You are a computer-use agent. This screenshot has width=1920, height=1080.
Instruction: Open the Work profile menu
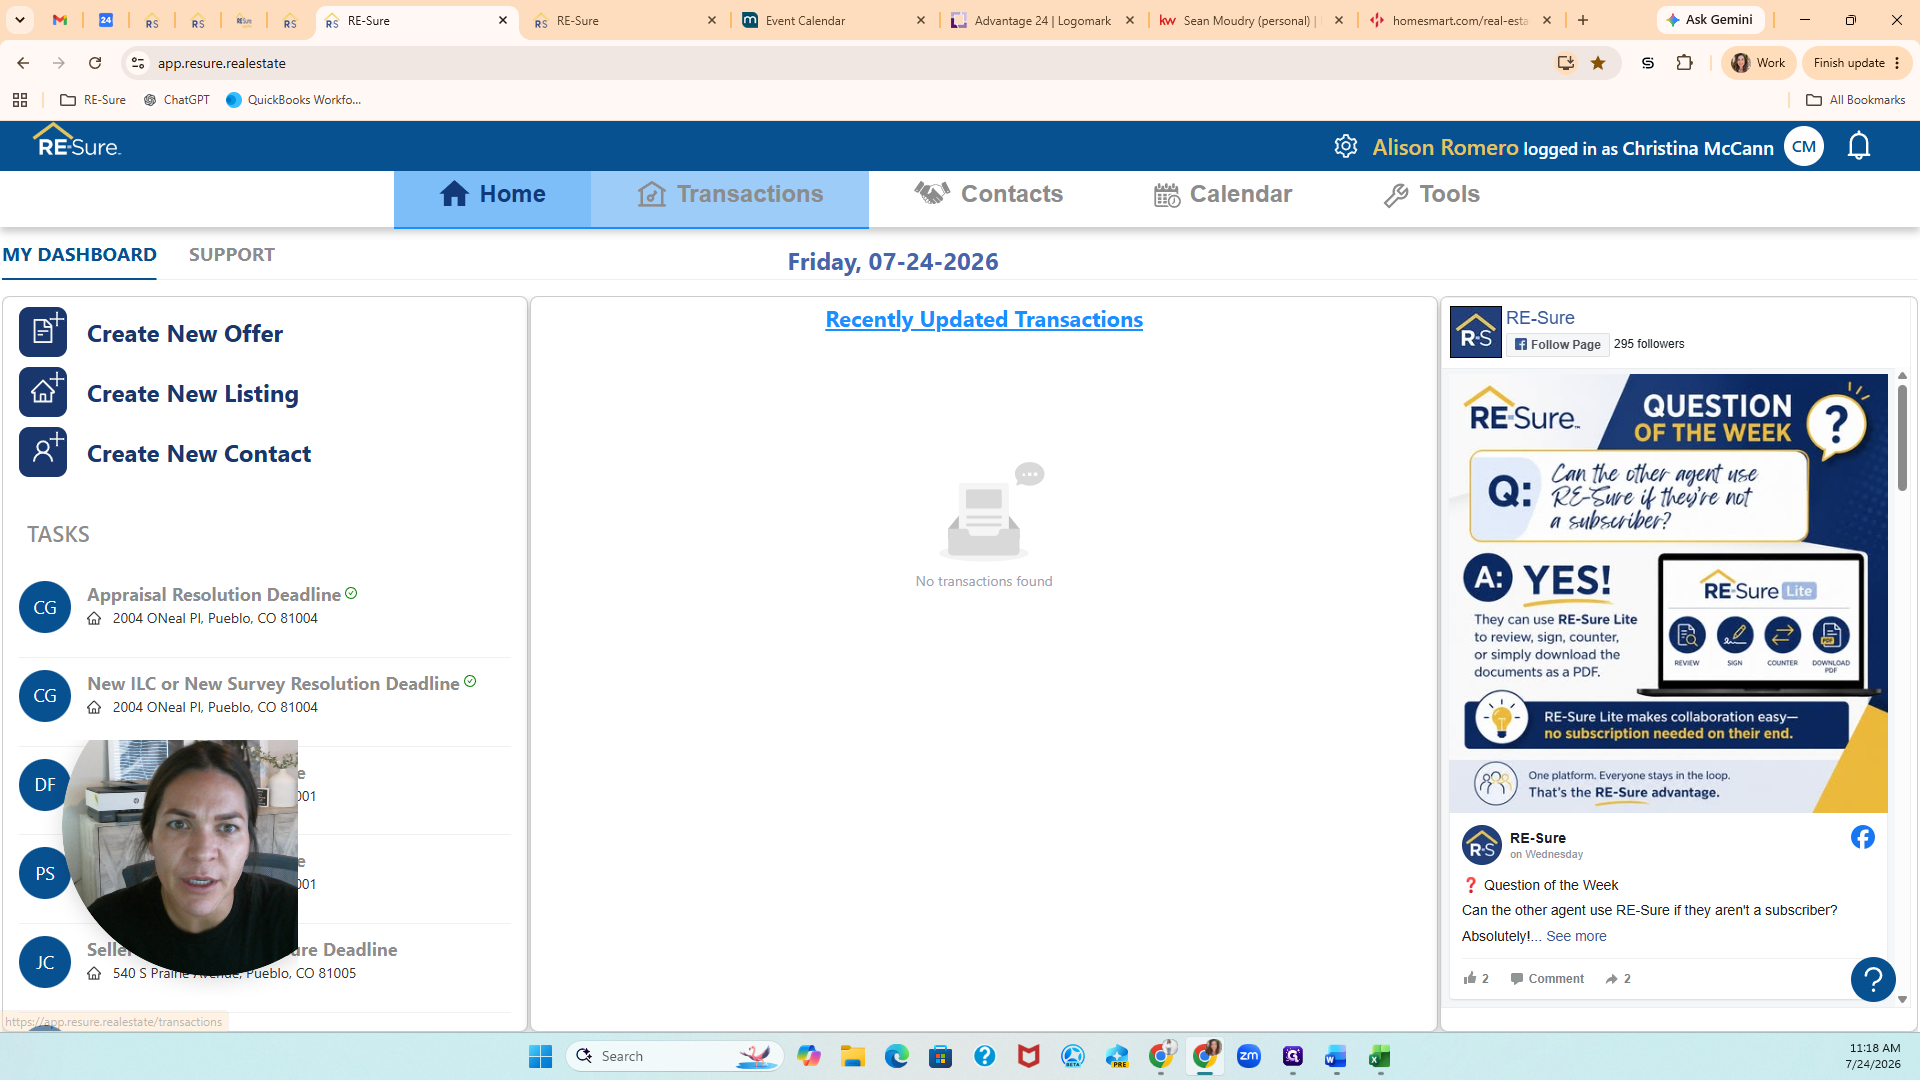click(1759, 63)
